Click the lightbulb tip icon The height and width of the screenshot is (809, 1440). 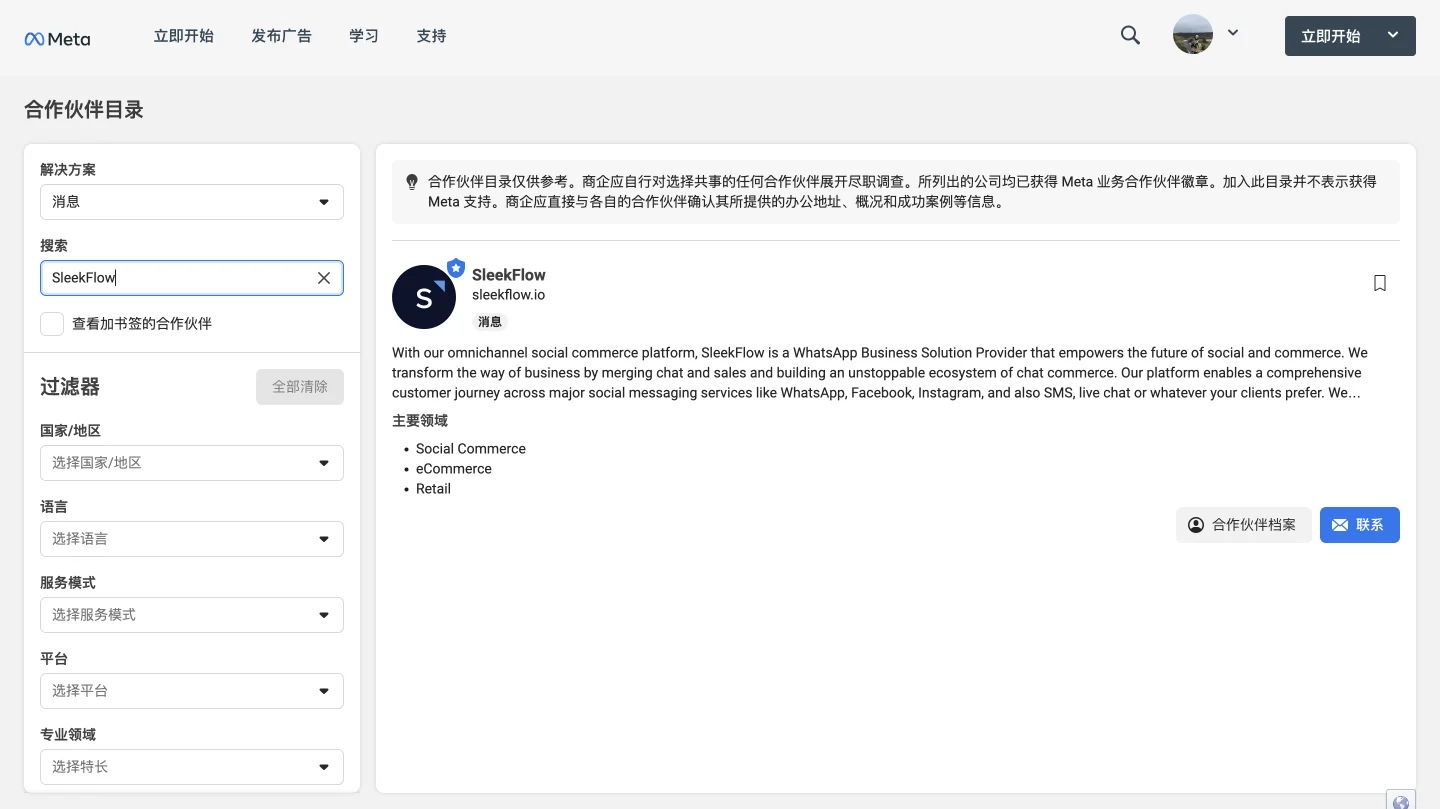412,182
